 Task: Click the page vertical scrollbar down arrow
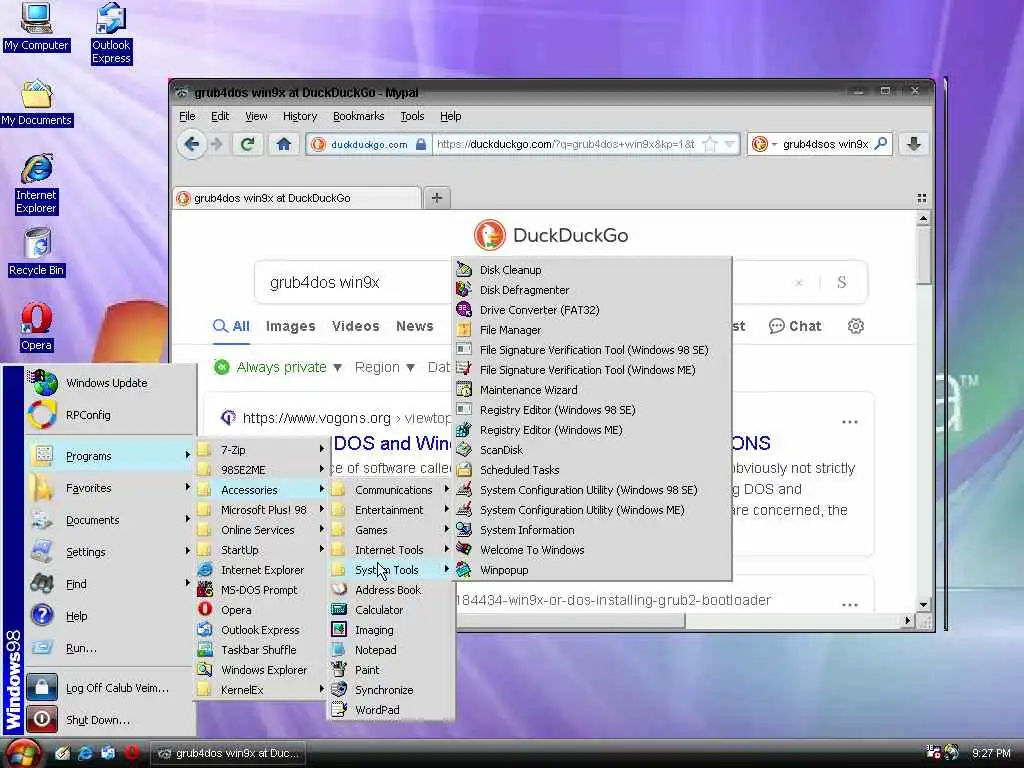tap(923, 605)
